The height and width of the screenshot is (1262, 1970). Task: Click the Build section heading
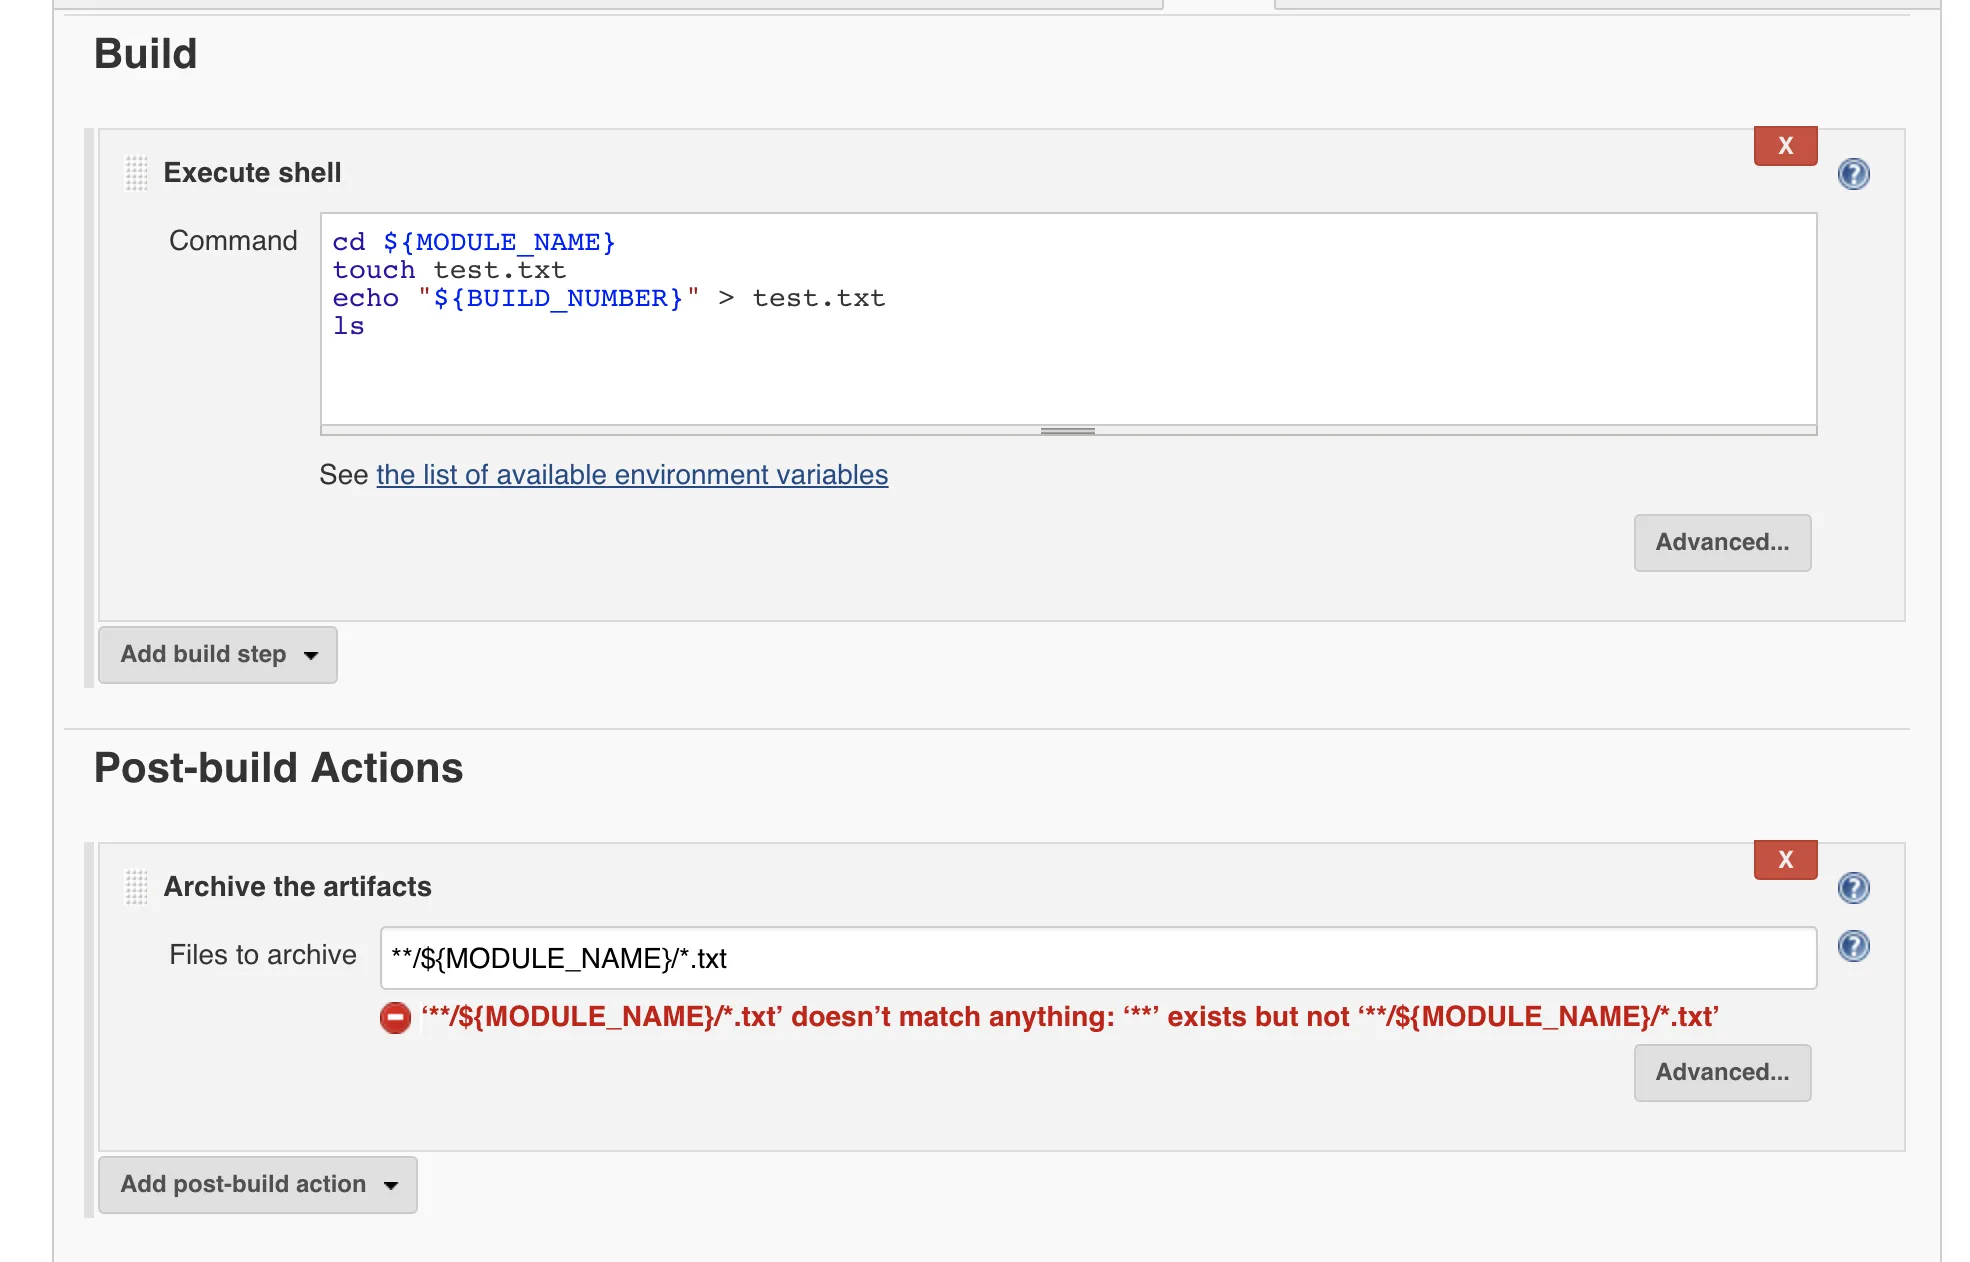tap(145, 54)
